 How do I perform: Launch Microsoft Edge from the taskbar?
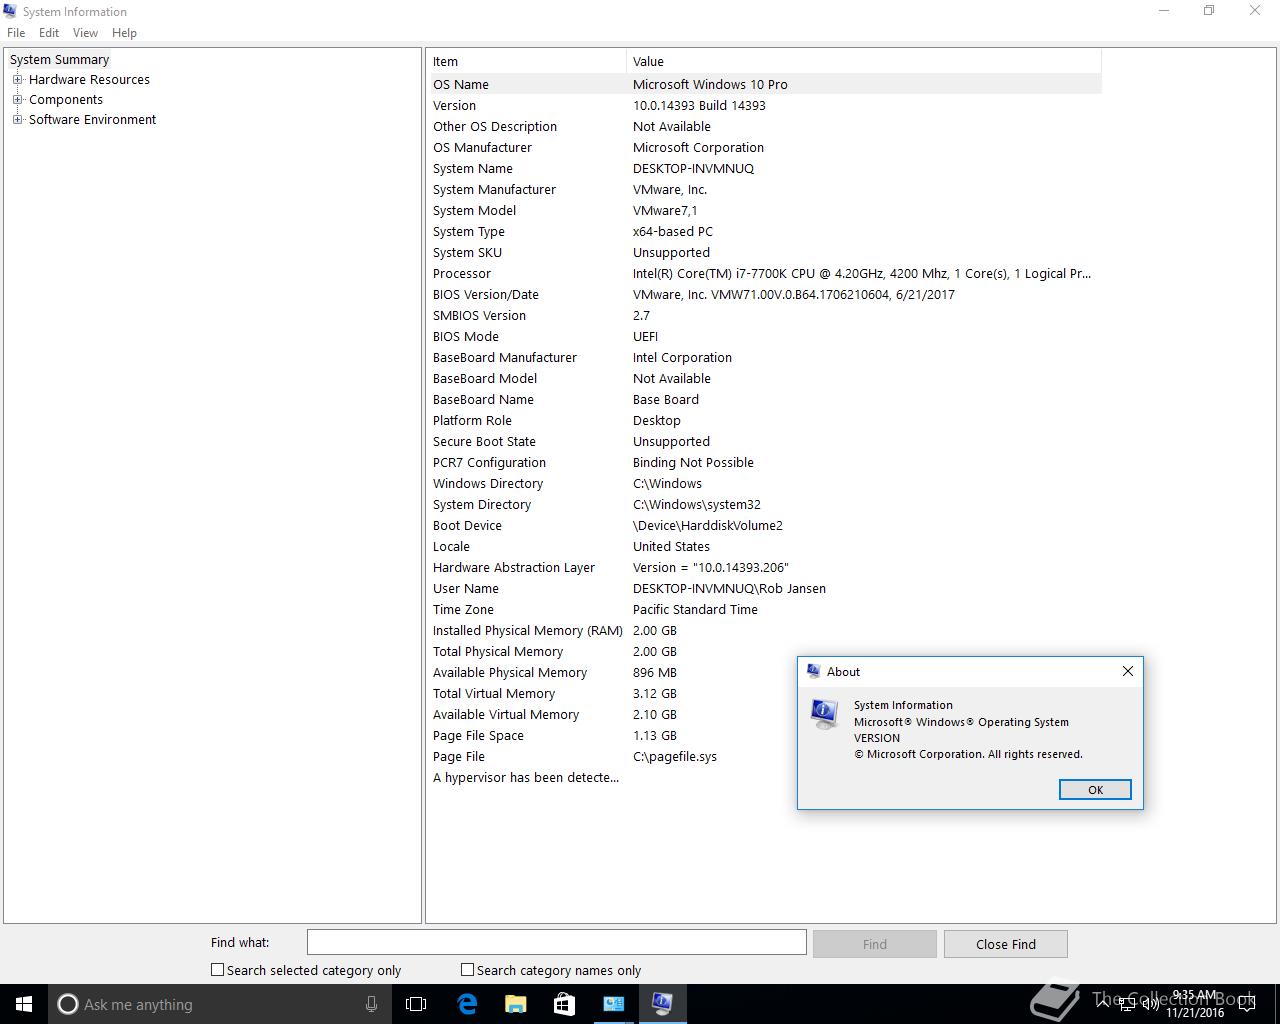[x=467, y=1004]
